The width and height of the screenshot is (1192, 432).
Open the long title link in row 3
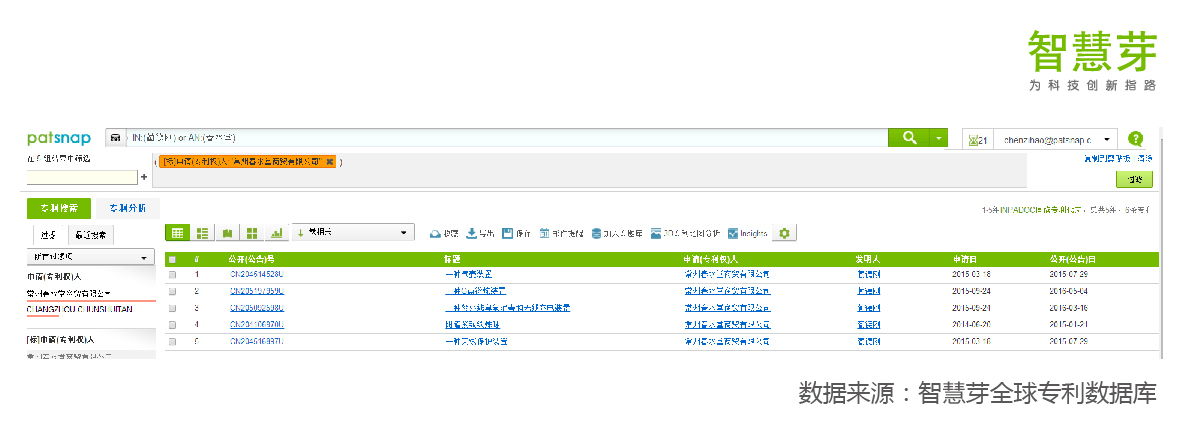point(507,308)
